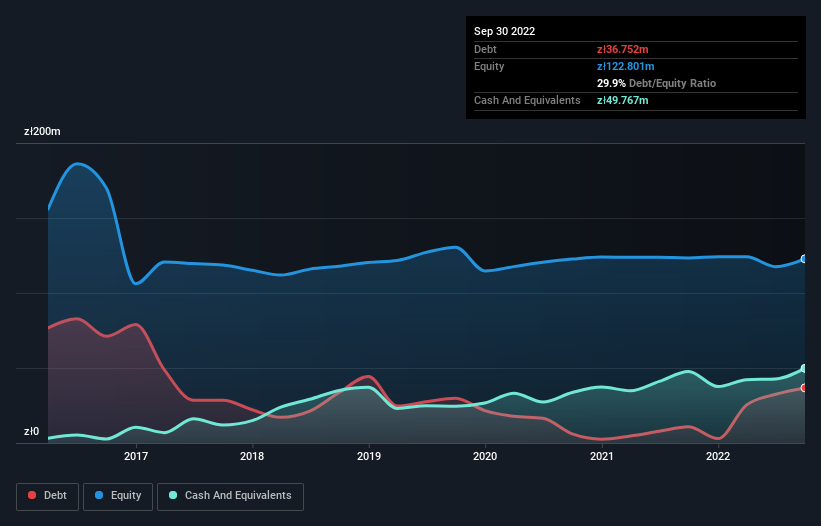
Task: Click the Equity label in tooltip
Action: [489, 66]
